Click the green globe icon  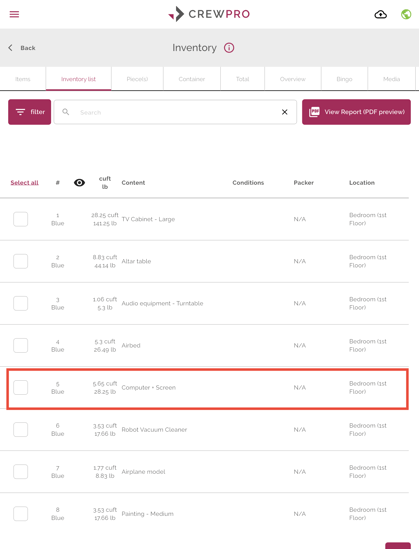(406, 14)
